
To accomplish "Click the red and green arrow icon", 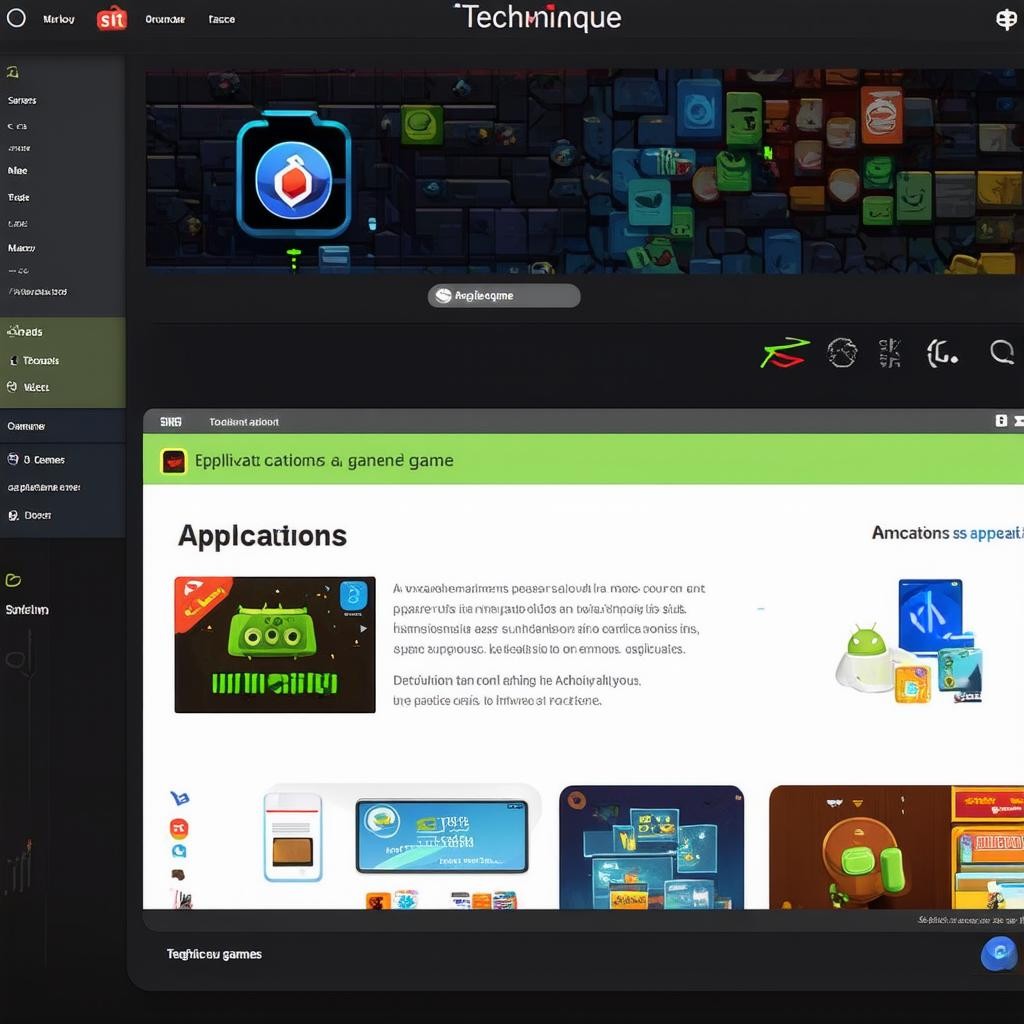I will [x=784, y=352].
